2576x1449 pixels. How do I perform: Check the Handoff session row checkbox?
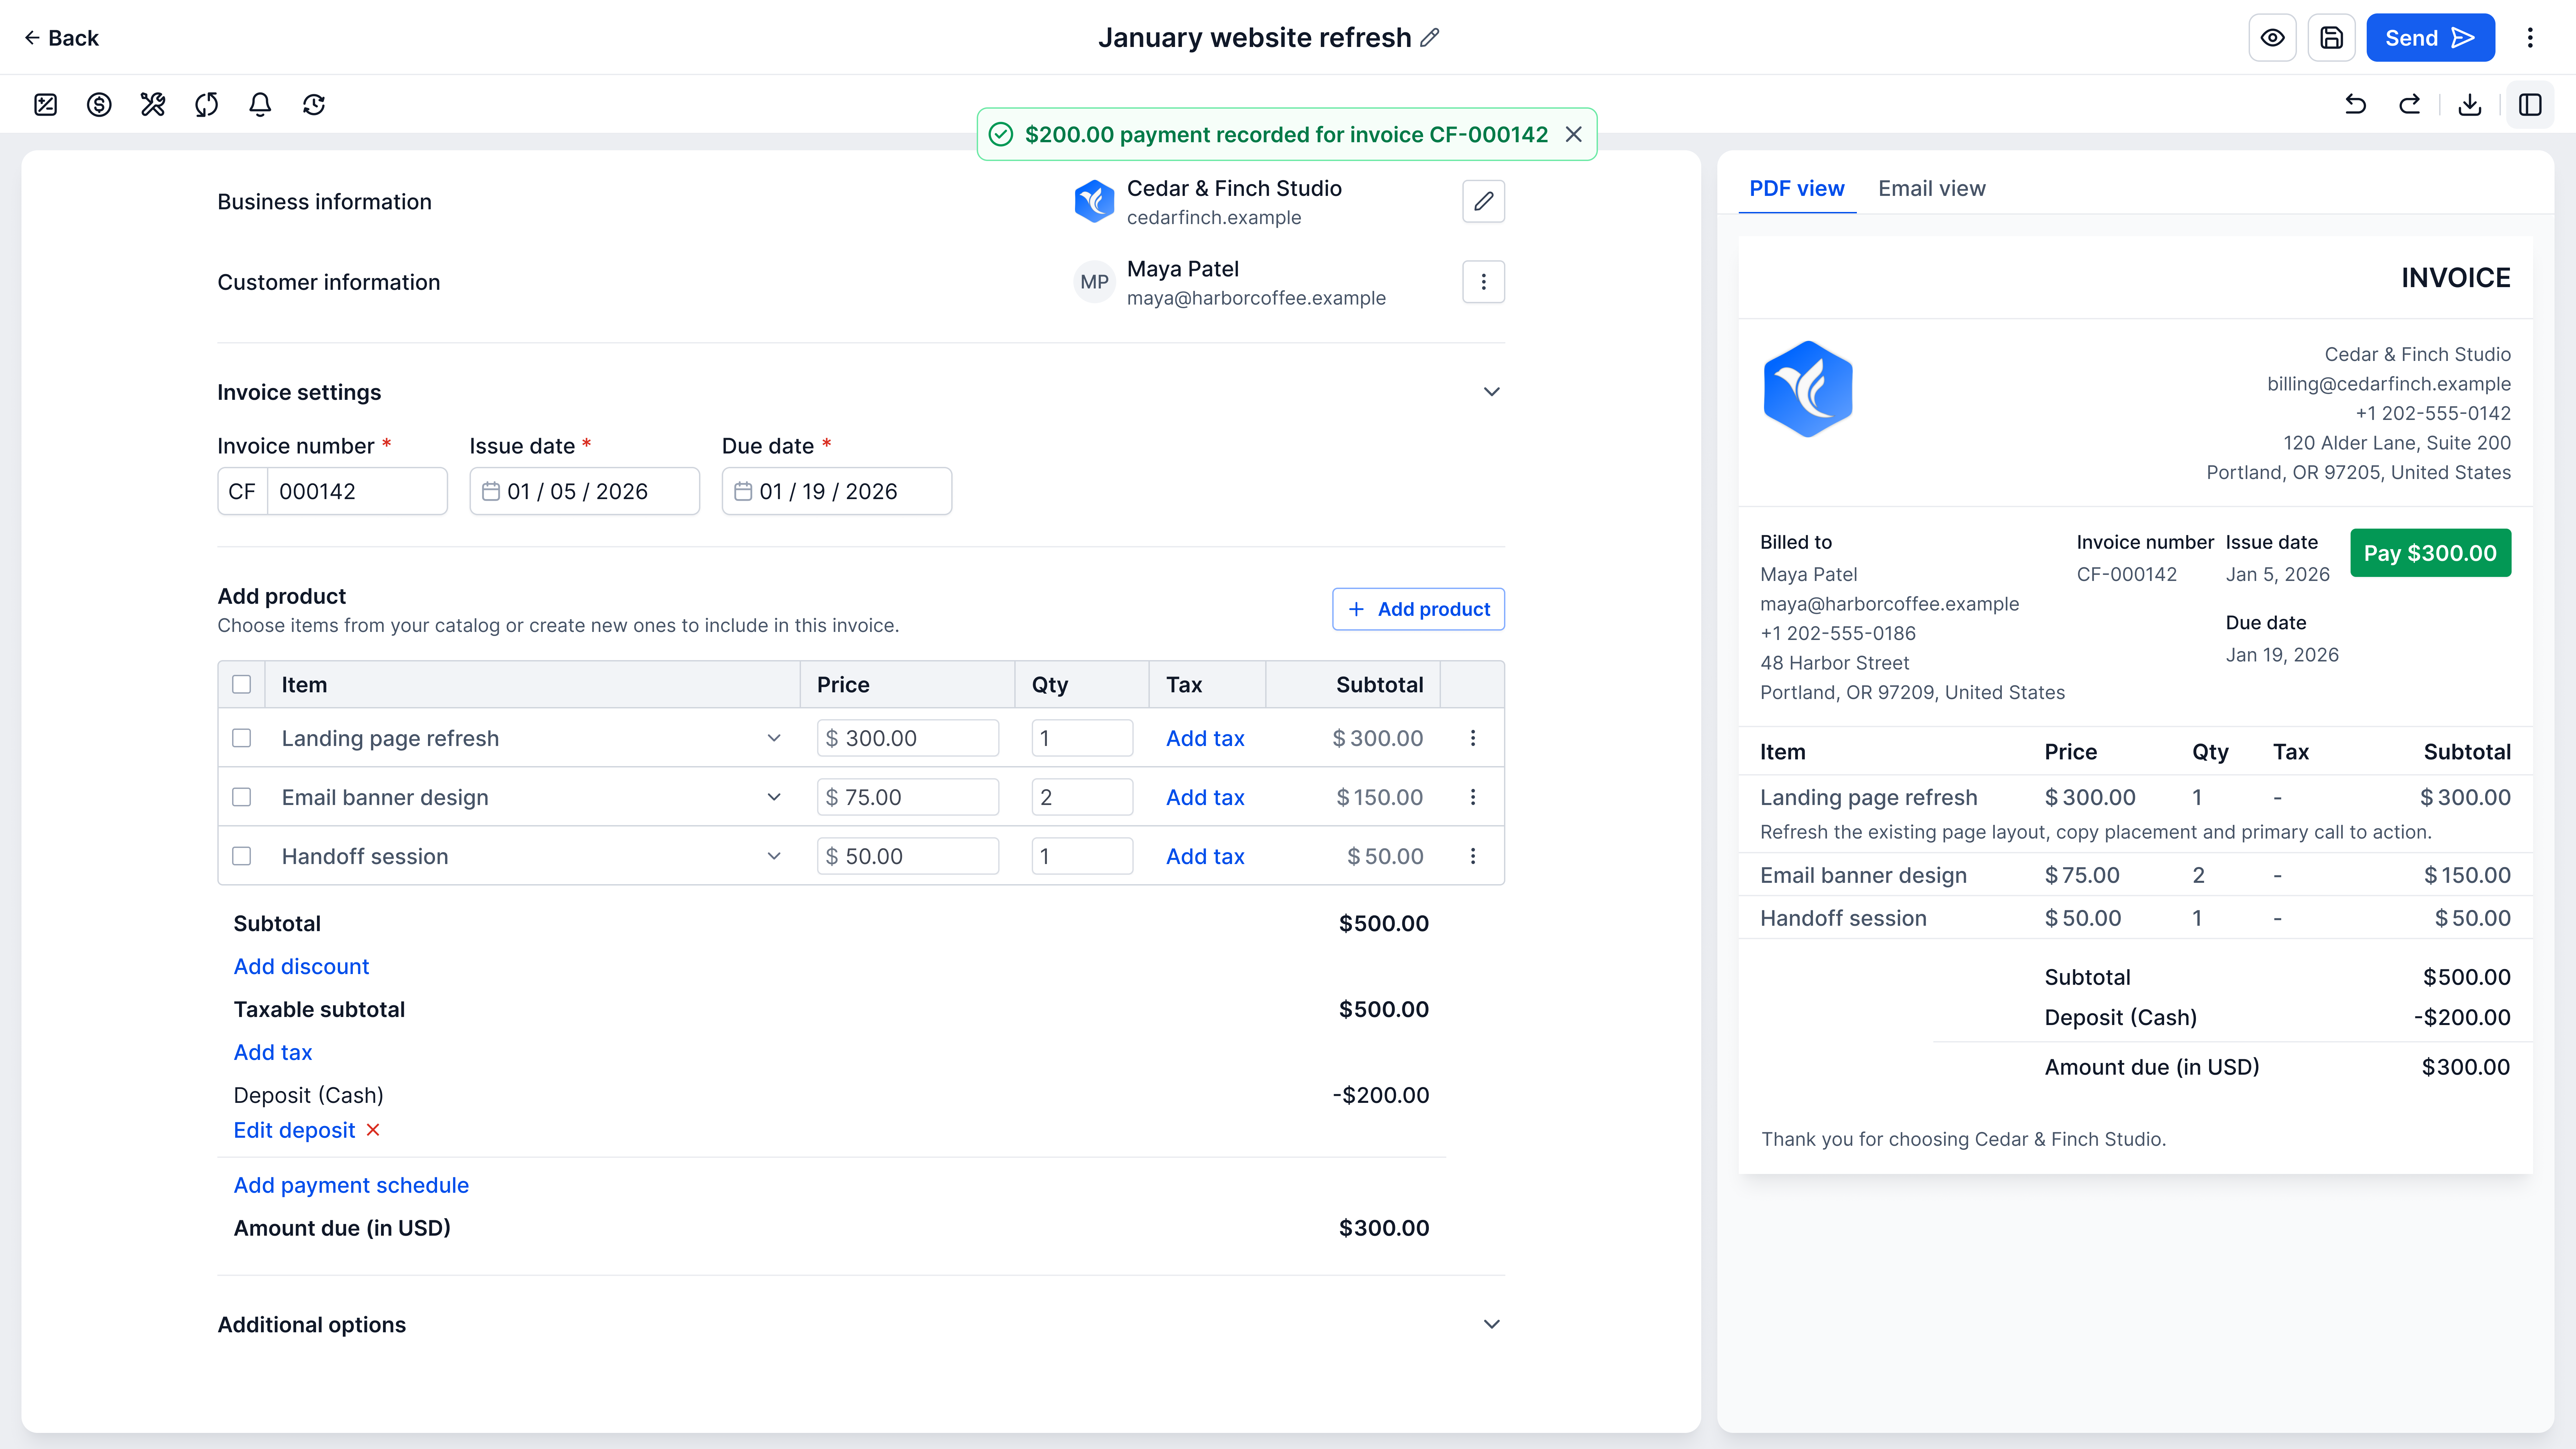pyautogui.click(x=241, y=856)
